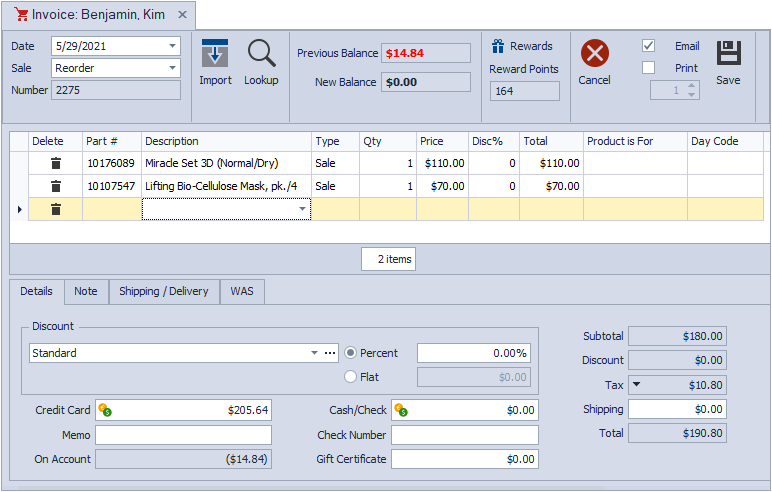Click the Lifting Bio-Cellulose Mask description cell
Screen dimensions: 772x492
click(x=226, y=186)
